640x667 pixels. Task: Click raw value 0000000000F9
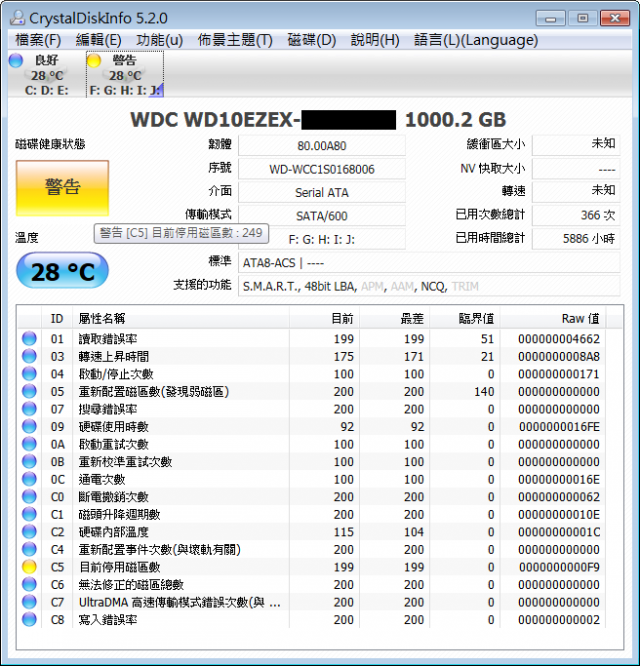click(x=559, y=567)
